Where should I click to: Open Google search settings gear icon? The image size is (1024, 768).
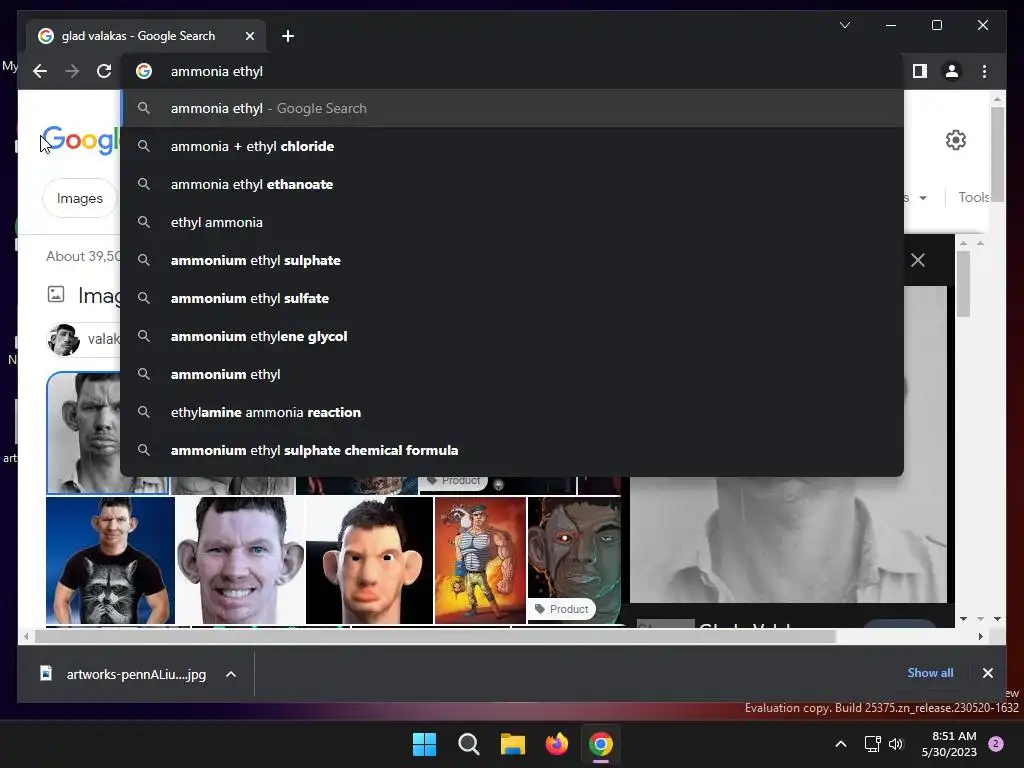click(955, 140)
